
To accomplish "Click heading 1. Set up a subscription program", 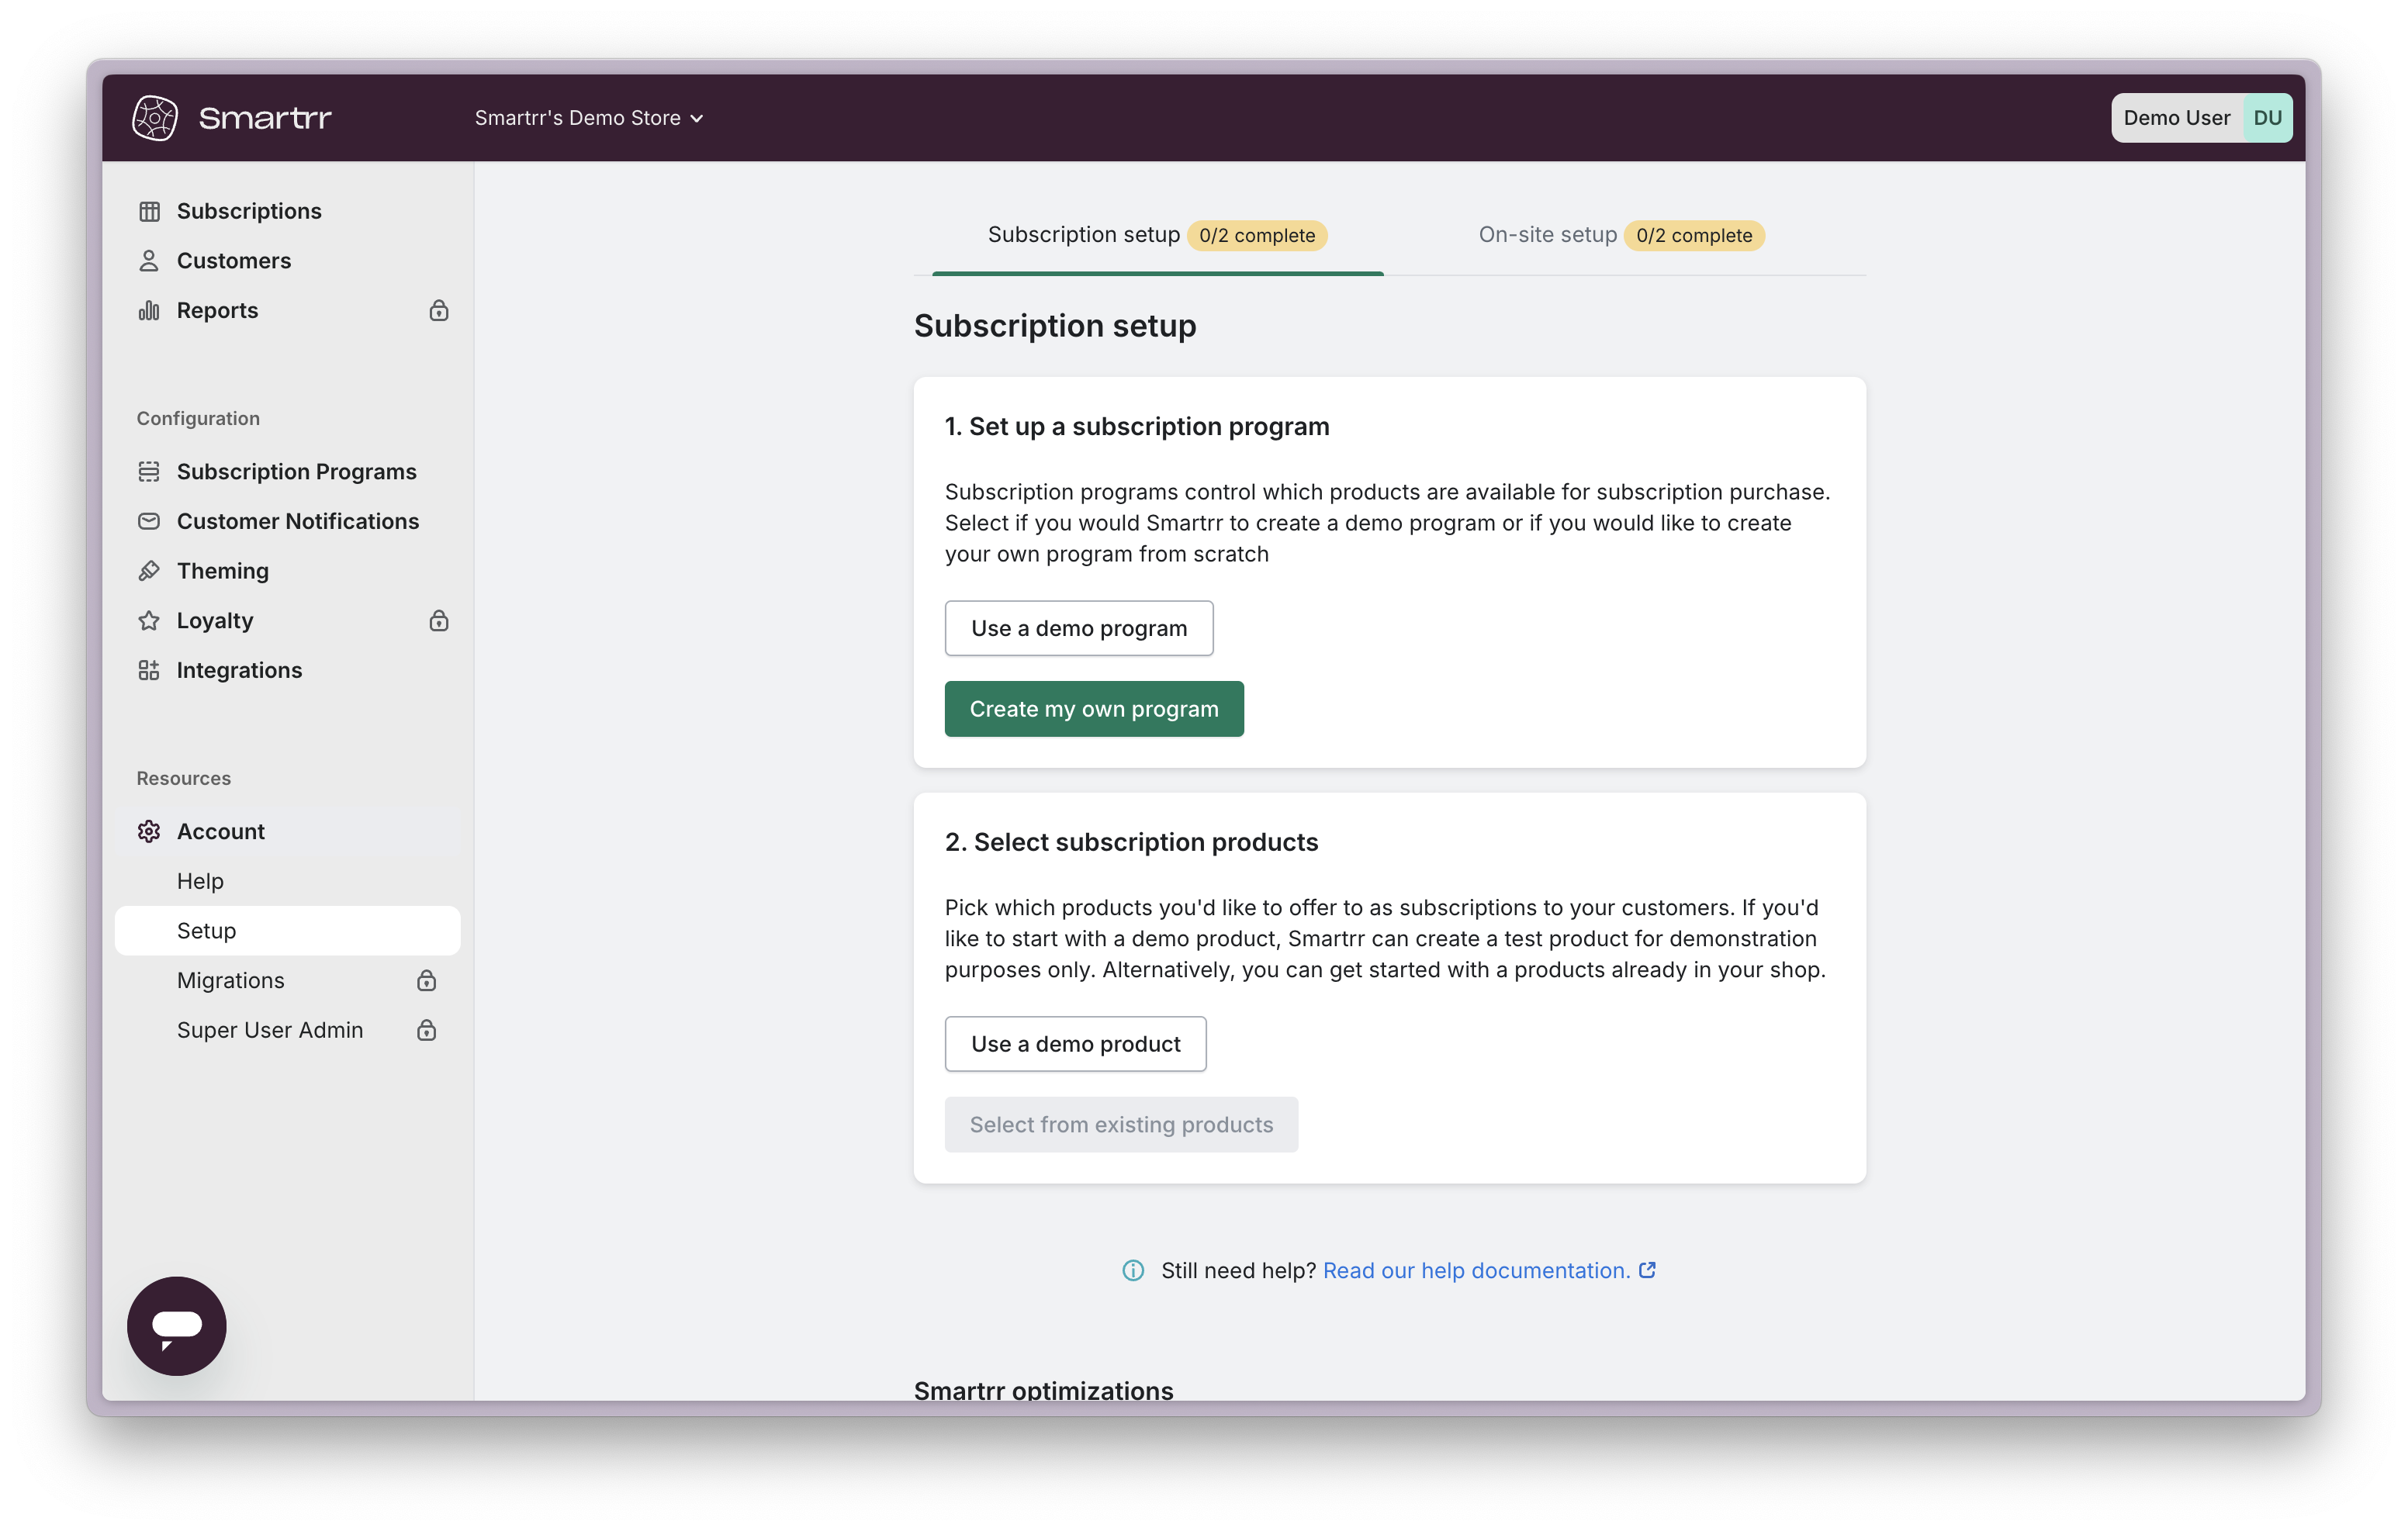I will [1137, 427].
